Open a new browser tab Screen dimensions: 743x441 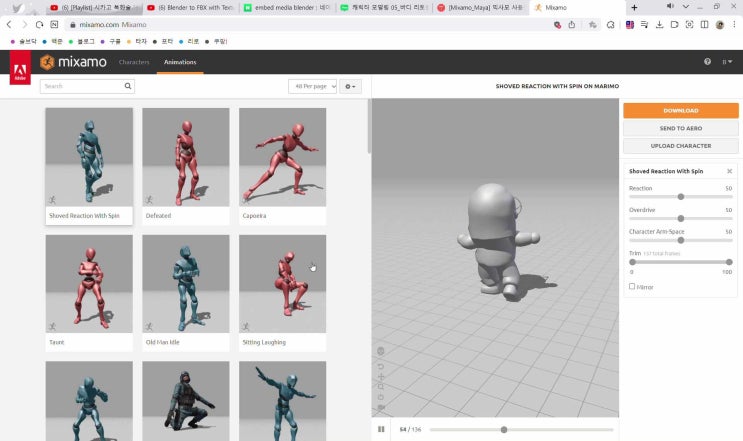pos(634,8)
